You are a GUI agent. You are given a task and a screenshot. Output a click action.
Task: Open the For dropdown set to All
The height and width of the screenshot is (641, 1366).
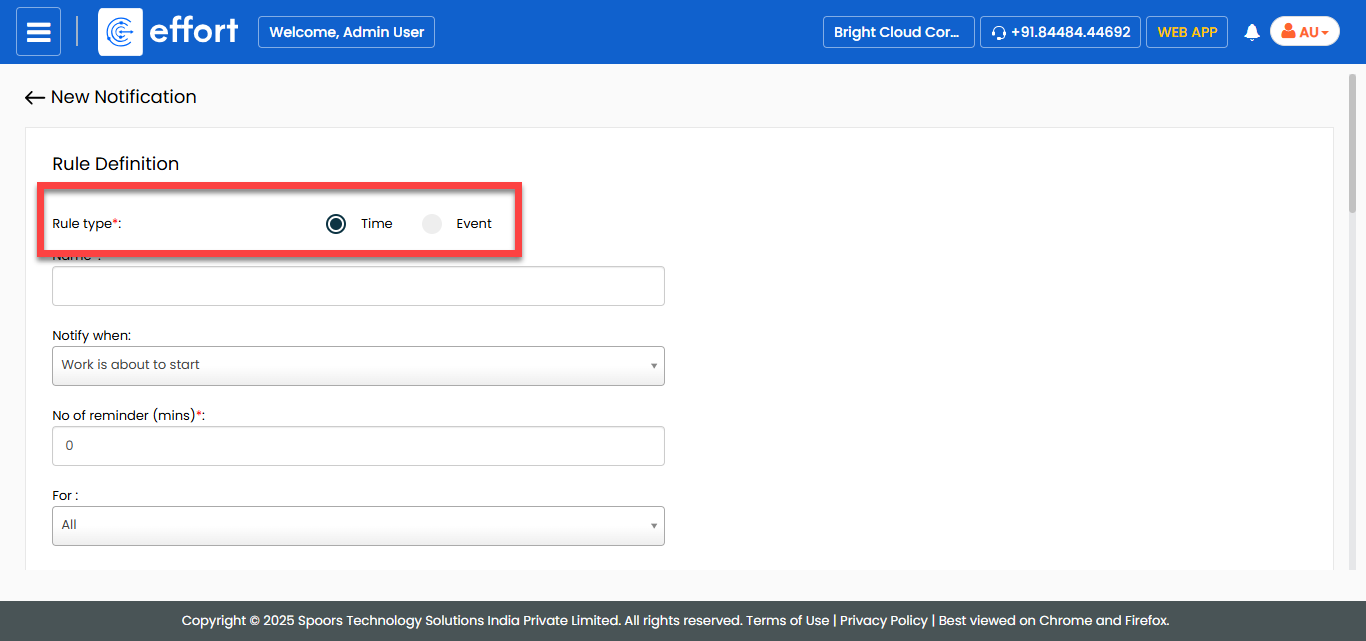click(x=358, y=525)
